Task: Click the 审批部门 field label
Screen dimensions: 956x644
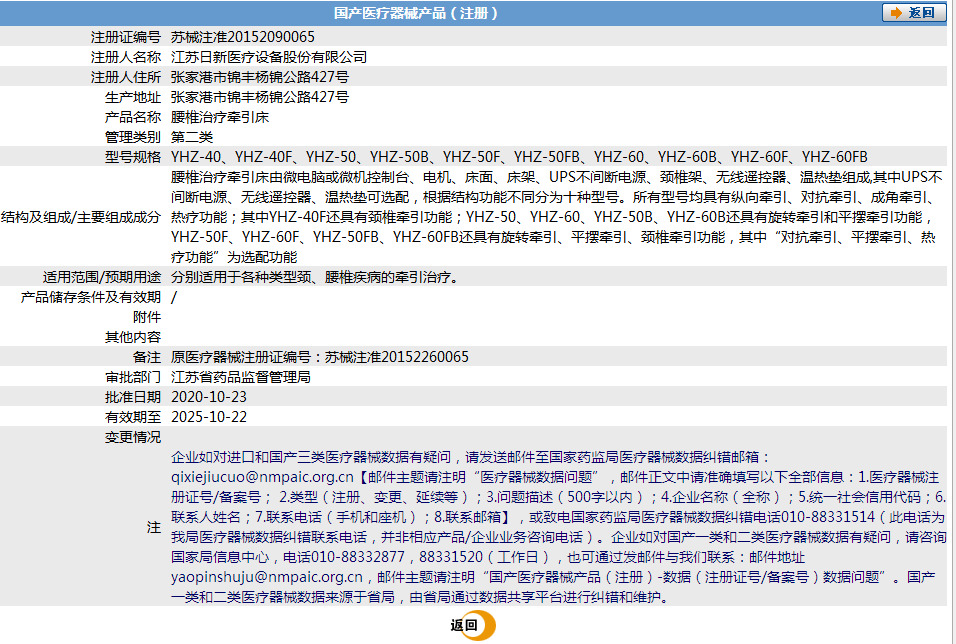Action: 133,377
